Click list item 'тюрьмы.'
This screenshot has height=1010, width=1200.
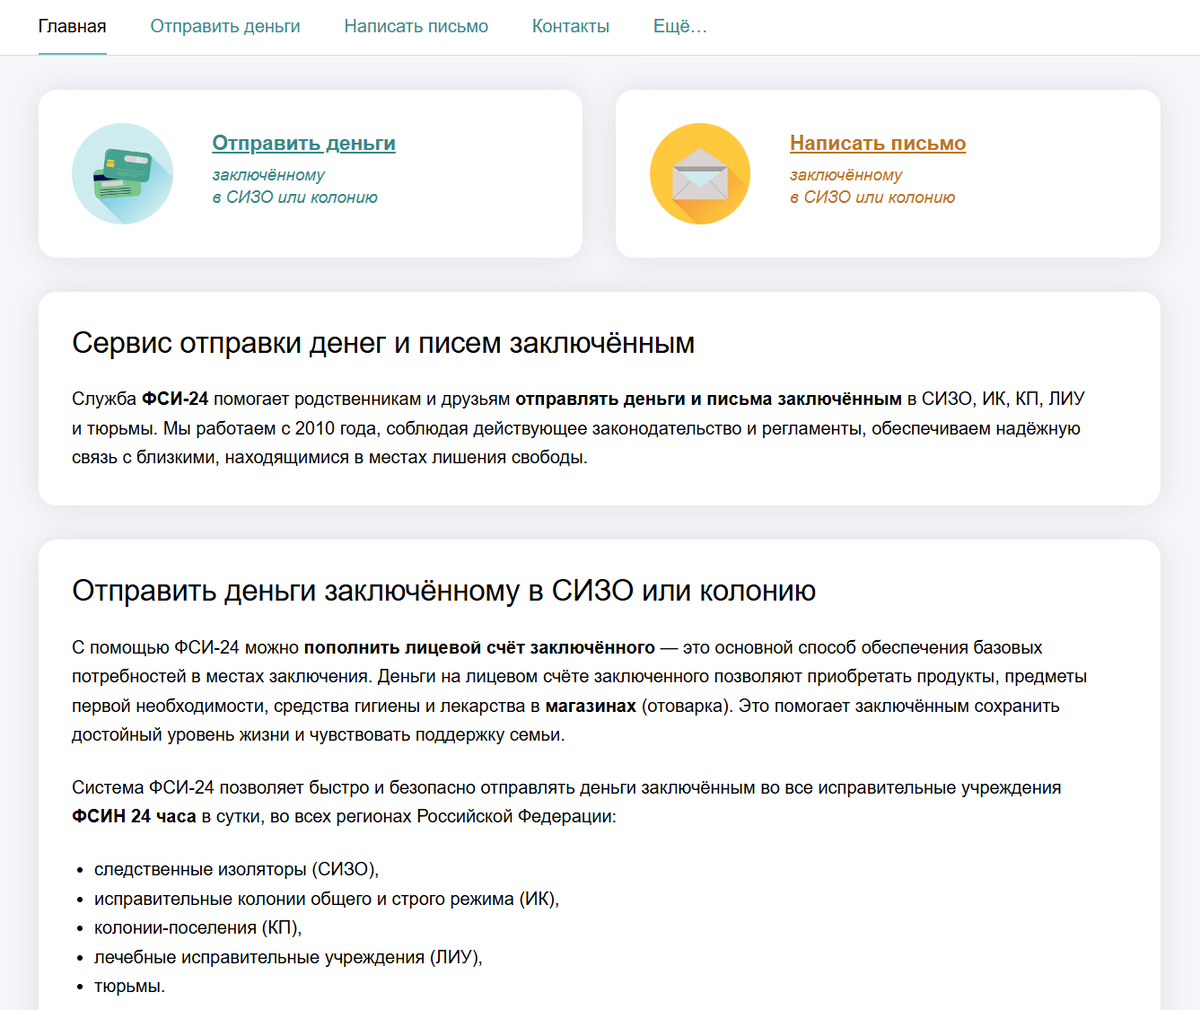click(x=130, y=986)
